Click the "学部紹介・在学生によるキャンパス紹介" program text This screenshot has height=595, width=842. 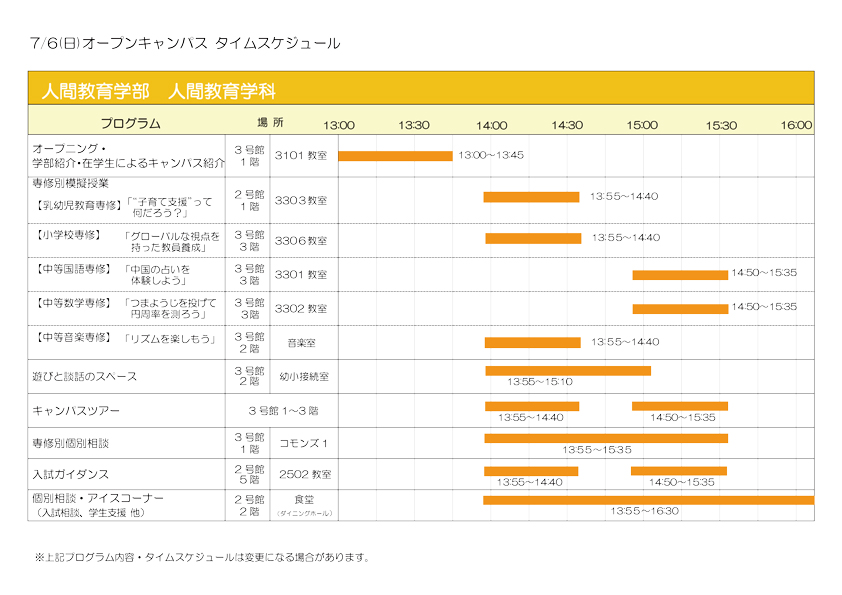128,163
